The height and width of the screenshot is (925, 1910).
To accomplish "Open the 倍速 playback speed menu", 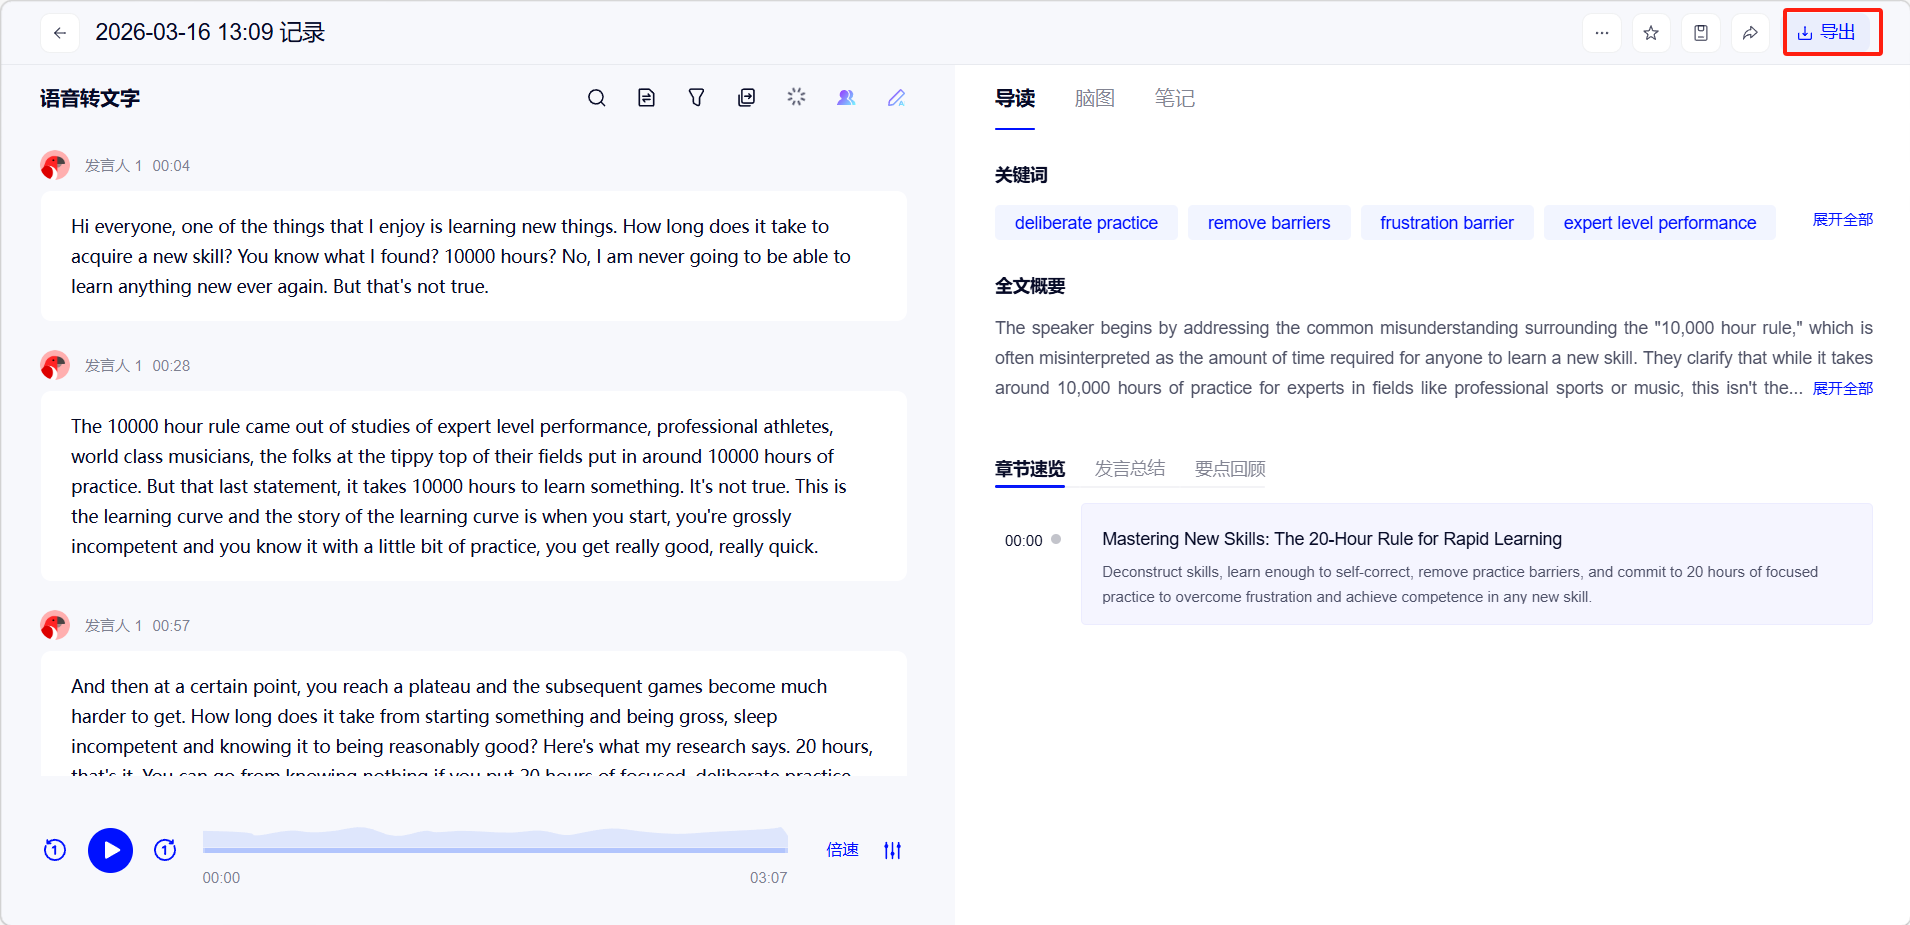I will [x=842, y=850].
